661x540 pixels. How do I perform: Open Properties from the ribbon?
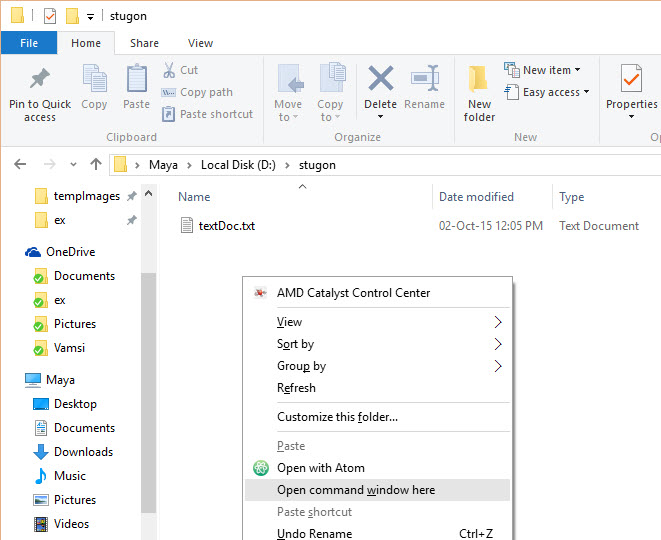coord(631,80)
